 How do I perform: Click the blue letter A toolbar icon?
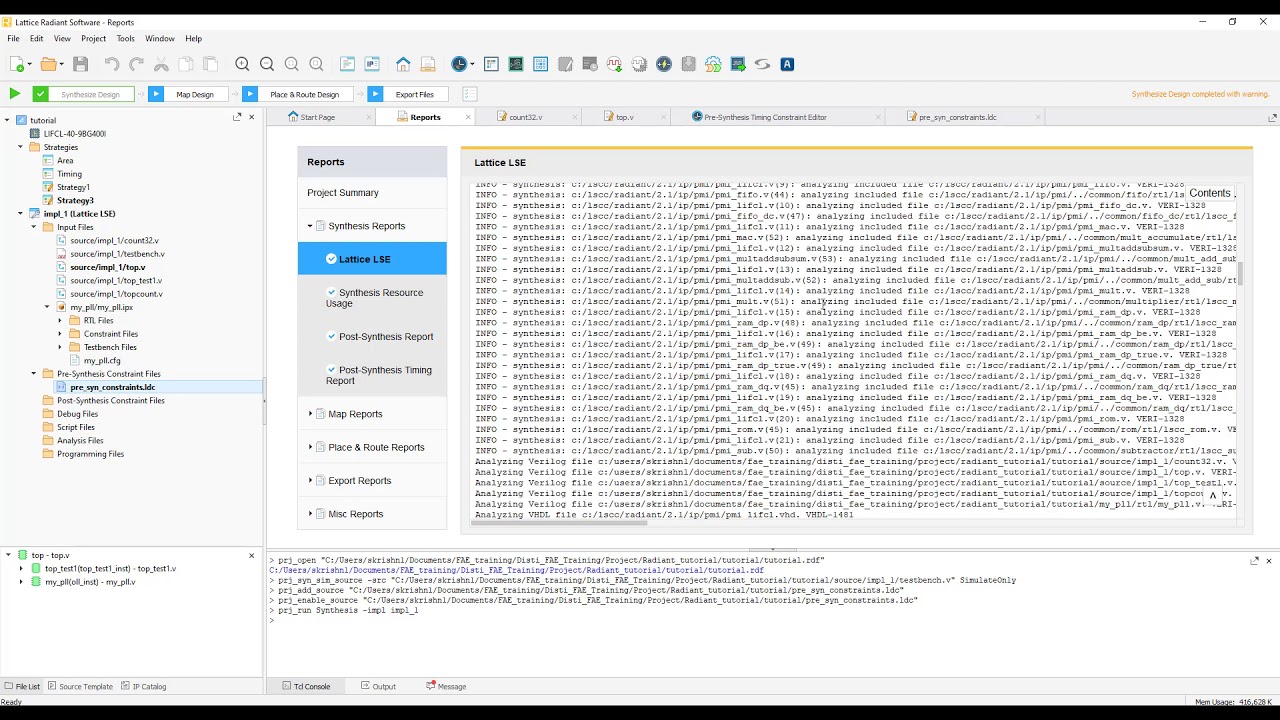[x=787, y=64]
